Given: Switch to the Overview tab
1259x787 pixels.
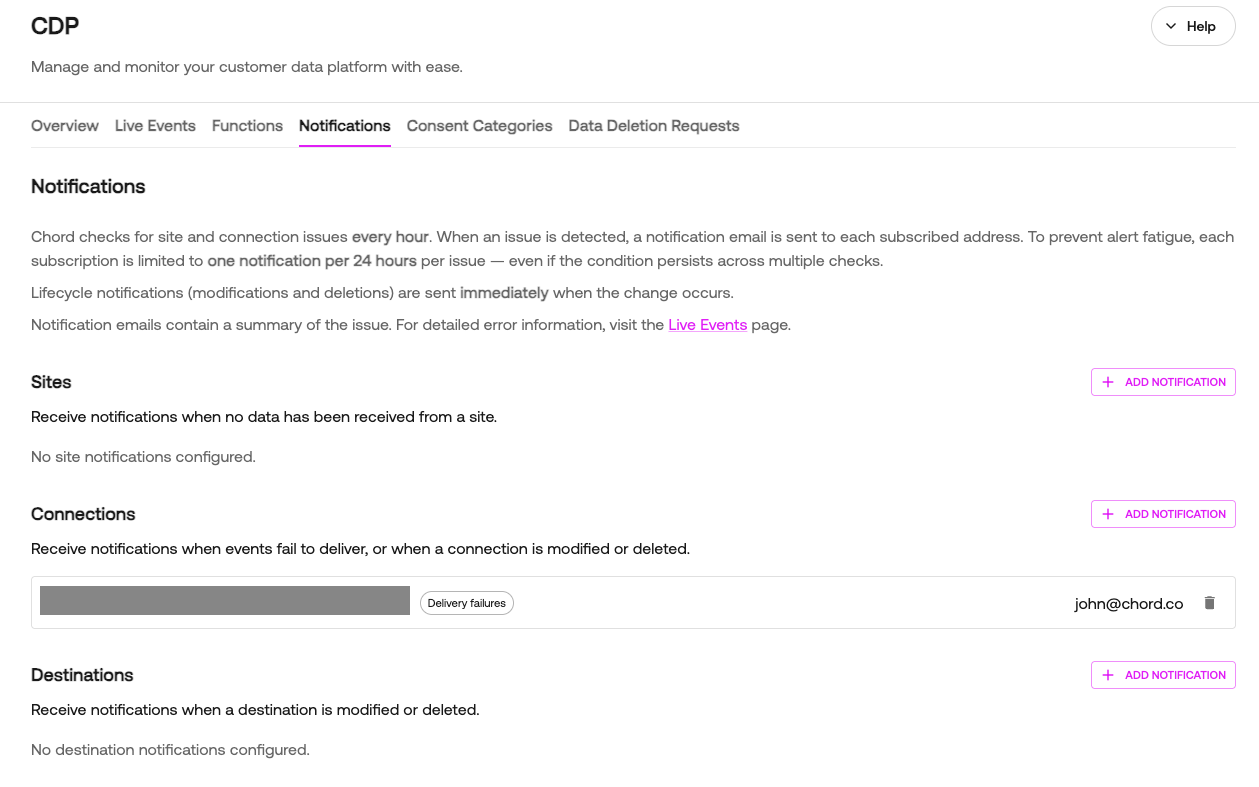Looking at the screenshot, I should point(65,126).
